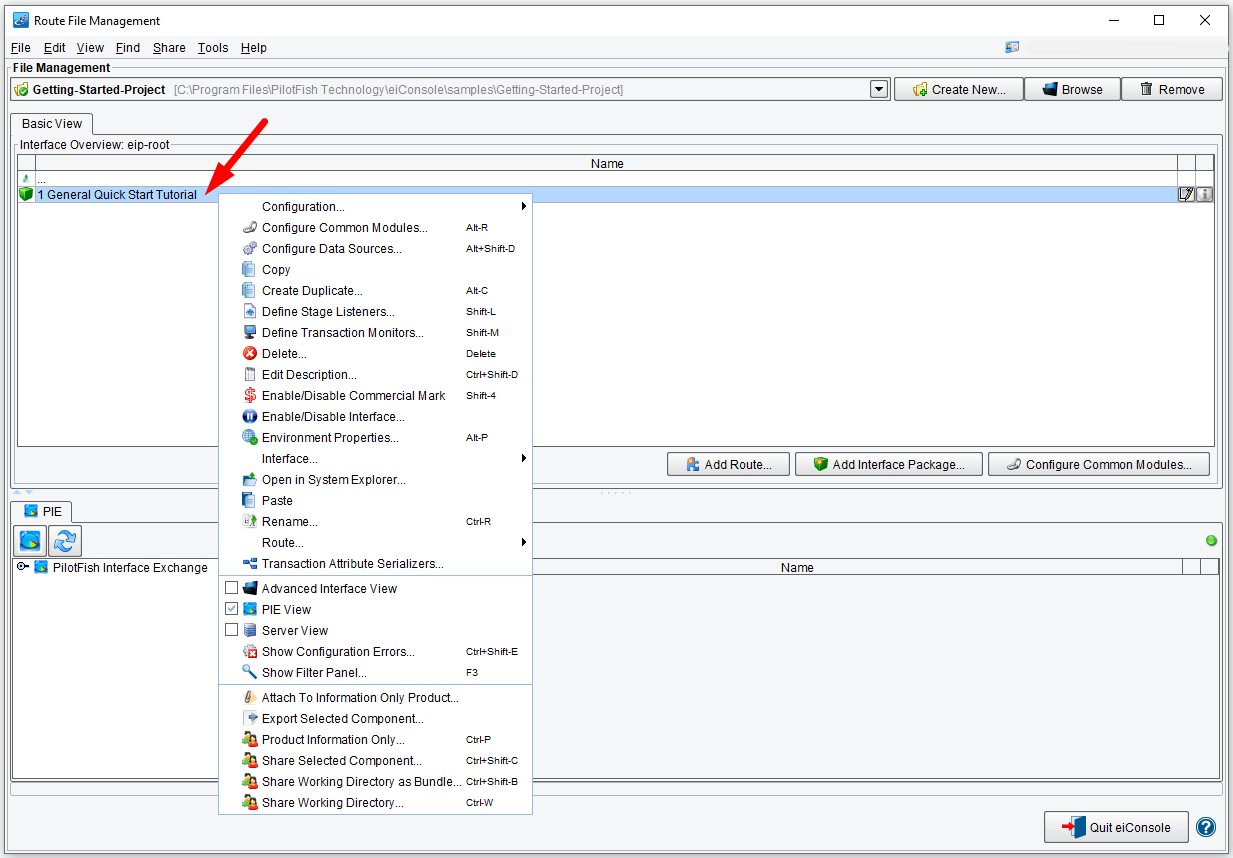The image size is (1233, 858).
Task: Choose the Edit Description icon
Action: tap(250, 375)
